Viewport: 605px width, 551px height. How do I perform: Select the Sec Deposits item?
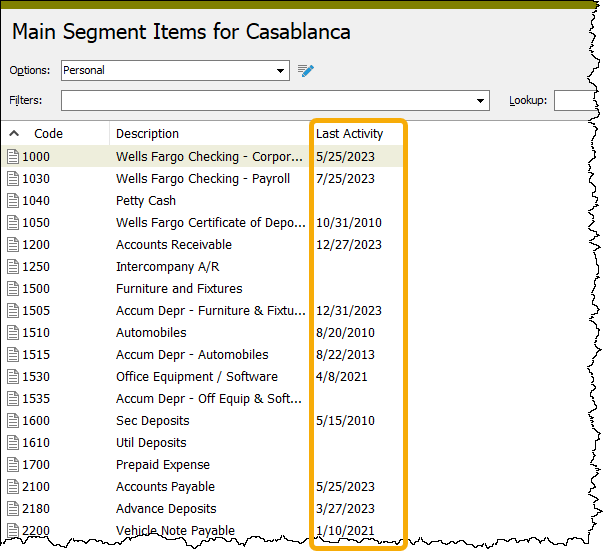pos(152,421)
